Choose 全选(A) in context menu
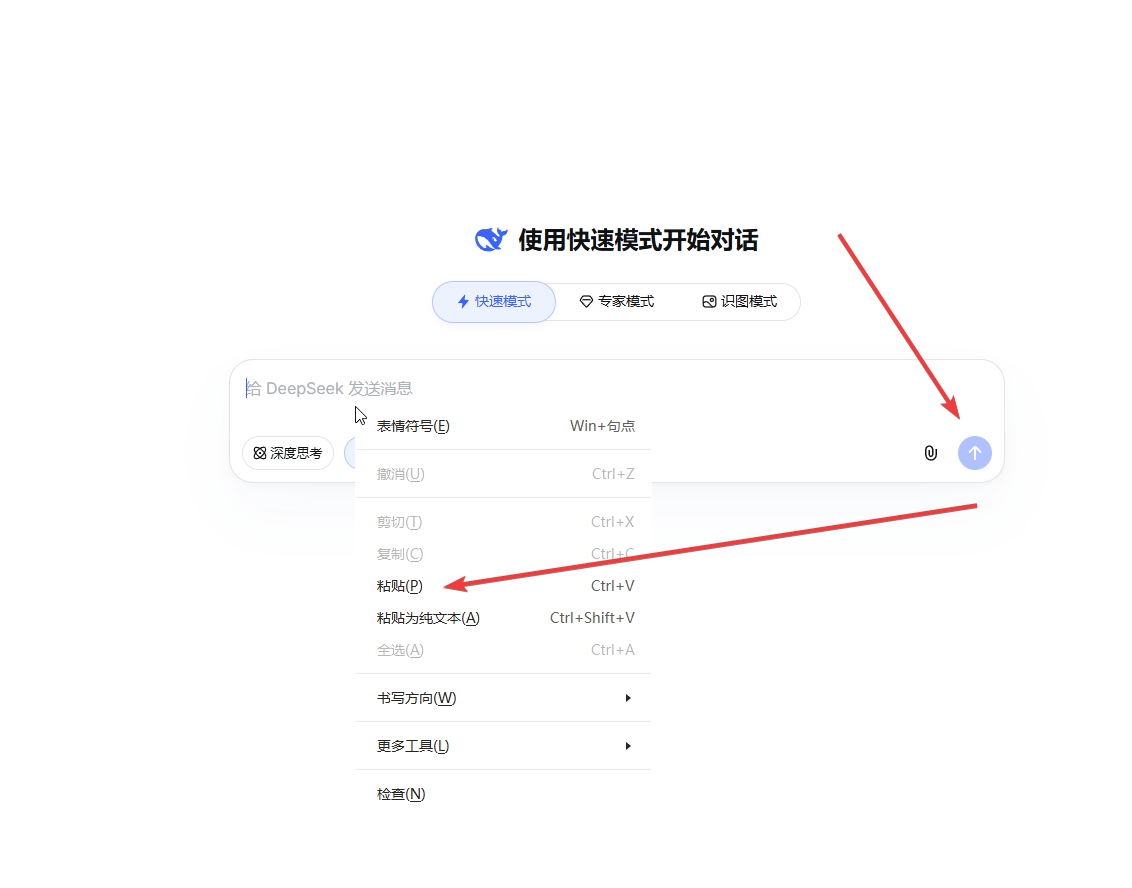 (x=503, y=650)
